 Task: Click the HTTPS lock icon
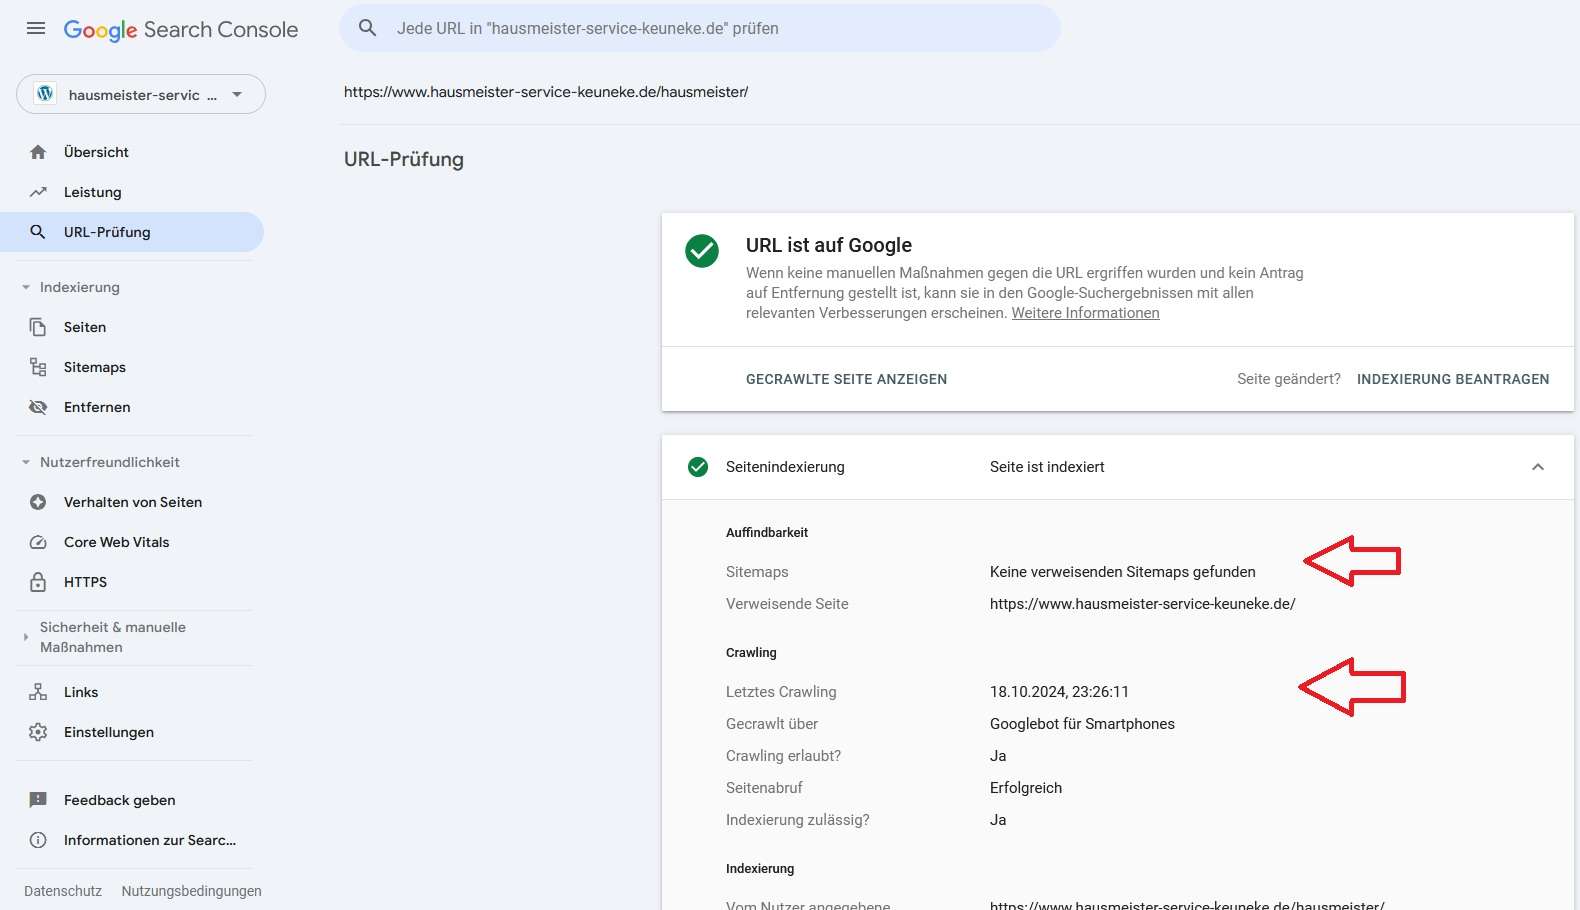point(38,582)
